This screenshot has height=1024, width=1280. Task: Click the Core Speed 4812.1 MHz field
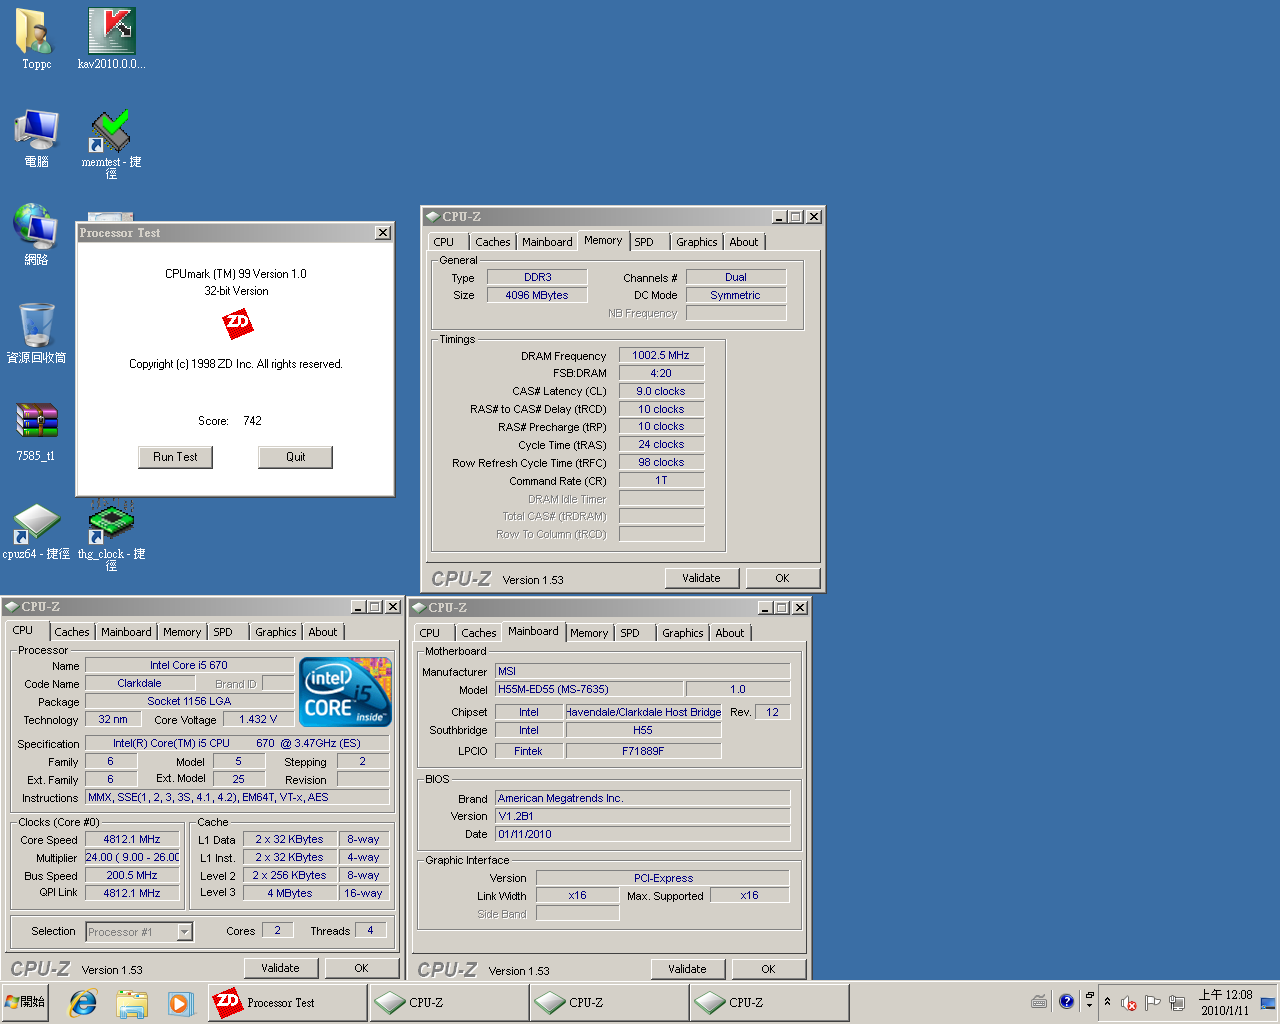132,840
